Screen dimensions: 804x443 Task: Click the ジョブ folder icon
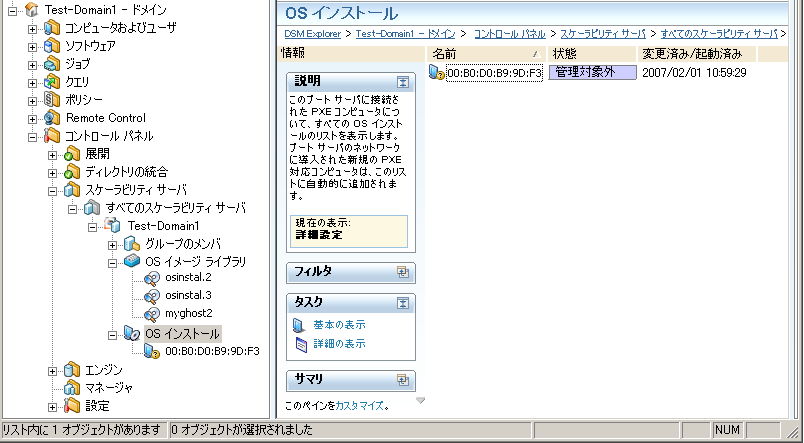(x=52, y=64)
